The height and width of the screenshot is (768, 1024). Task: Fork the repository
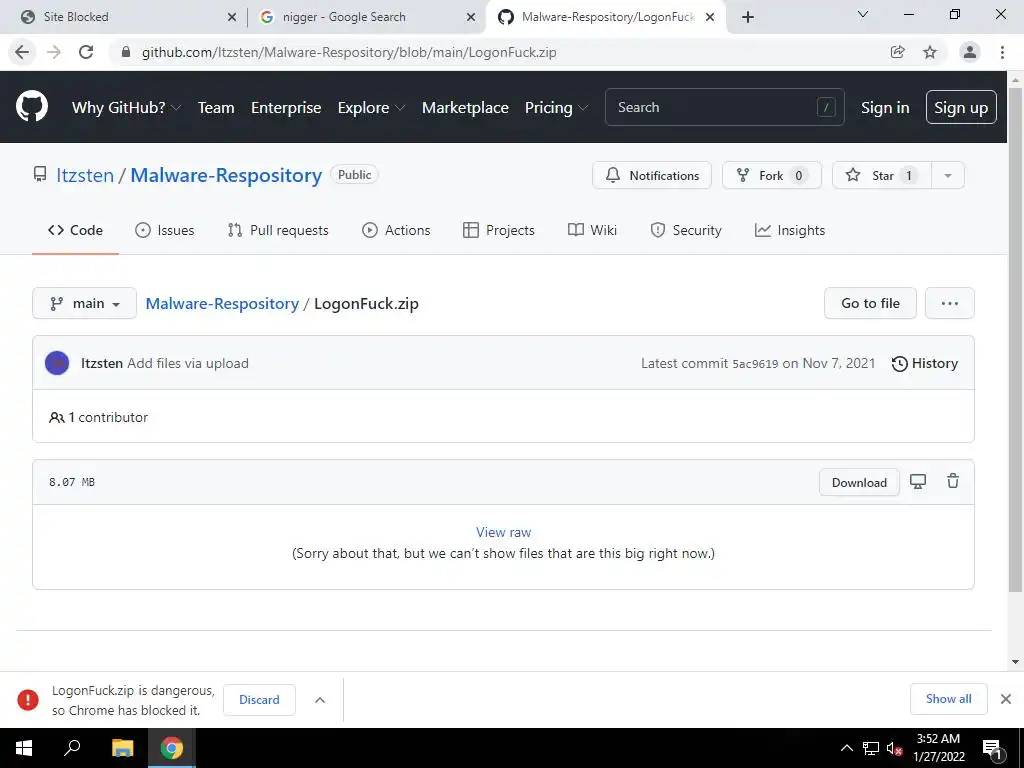pyautogui.click(x=771, y=175)
